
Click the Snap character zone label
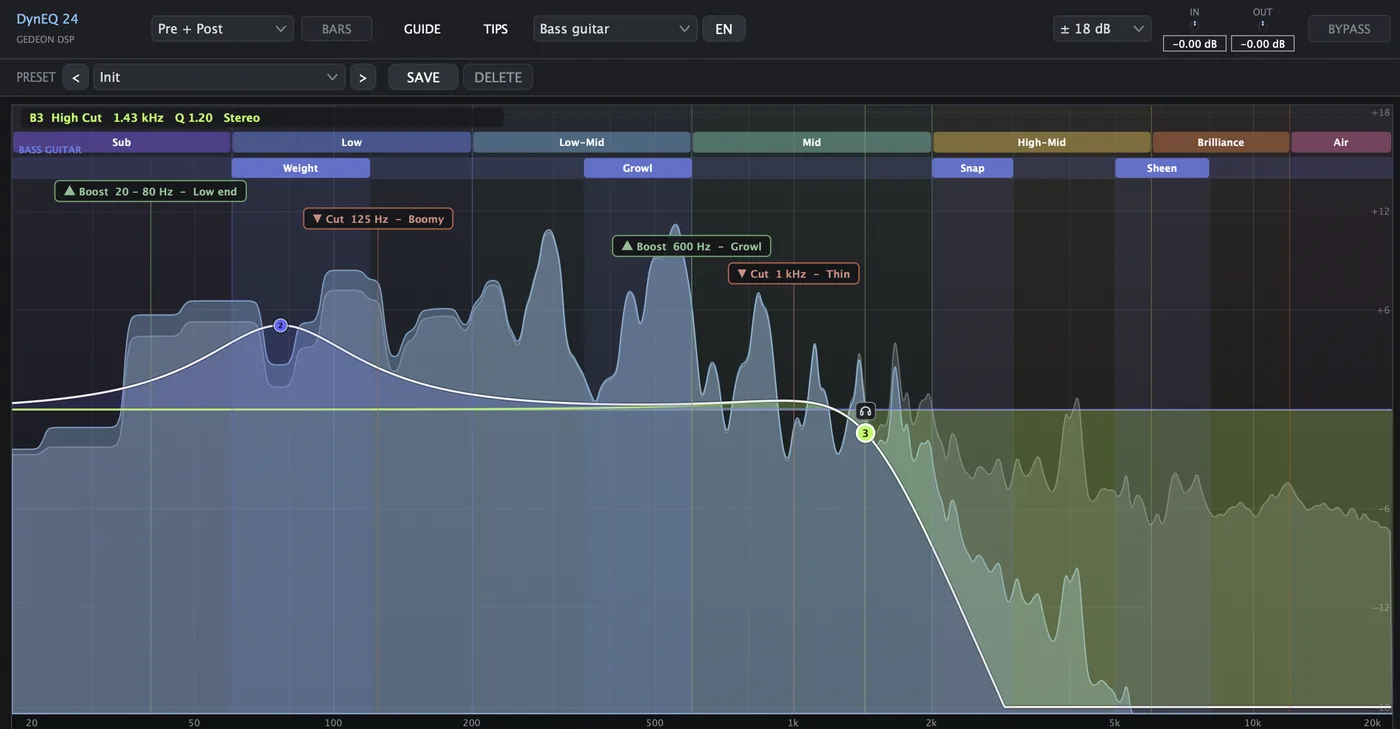pos(973,168)
